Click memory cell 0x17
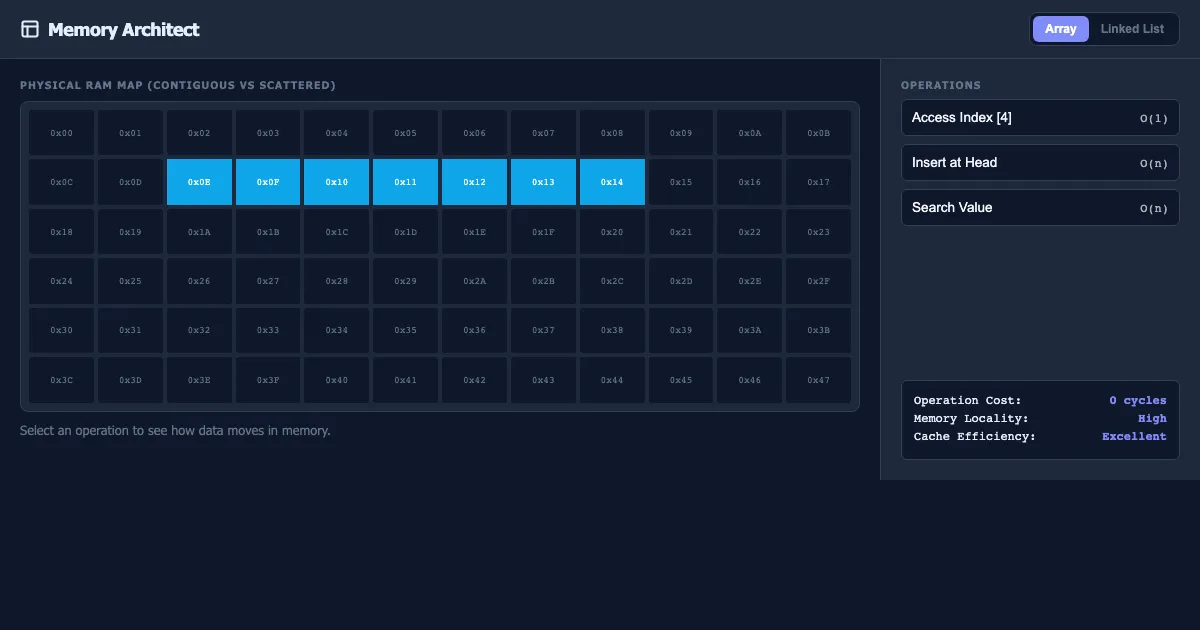Screen dimensions: 1200x630 [818, 182]
